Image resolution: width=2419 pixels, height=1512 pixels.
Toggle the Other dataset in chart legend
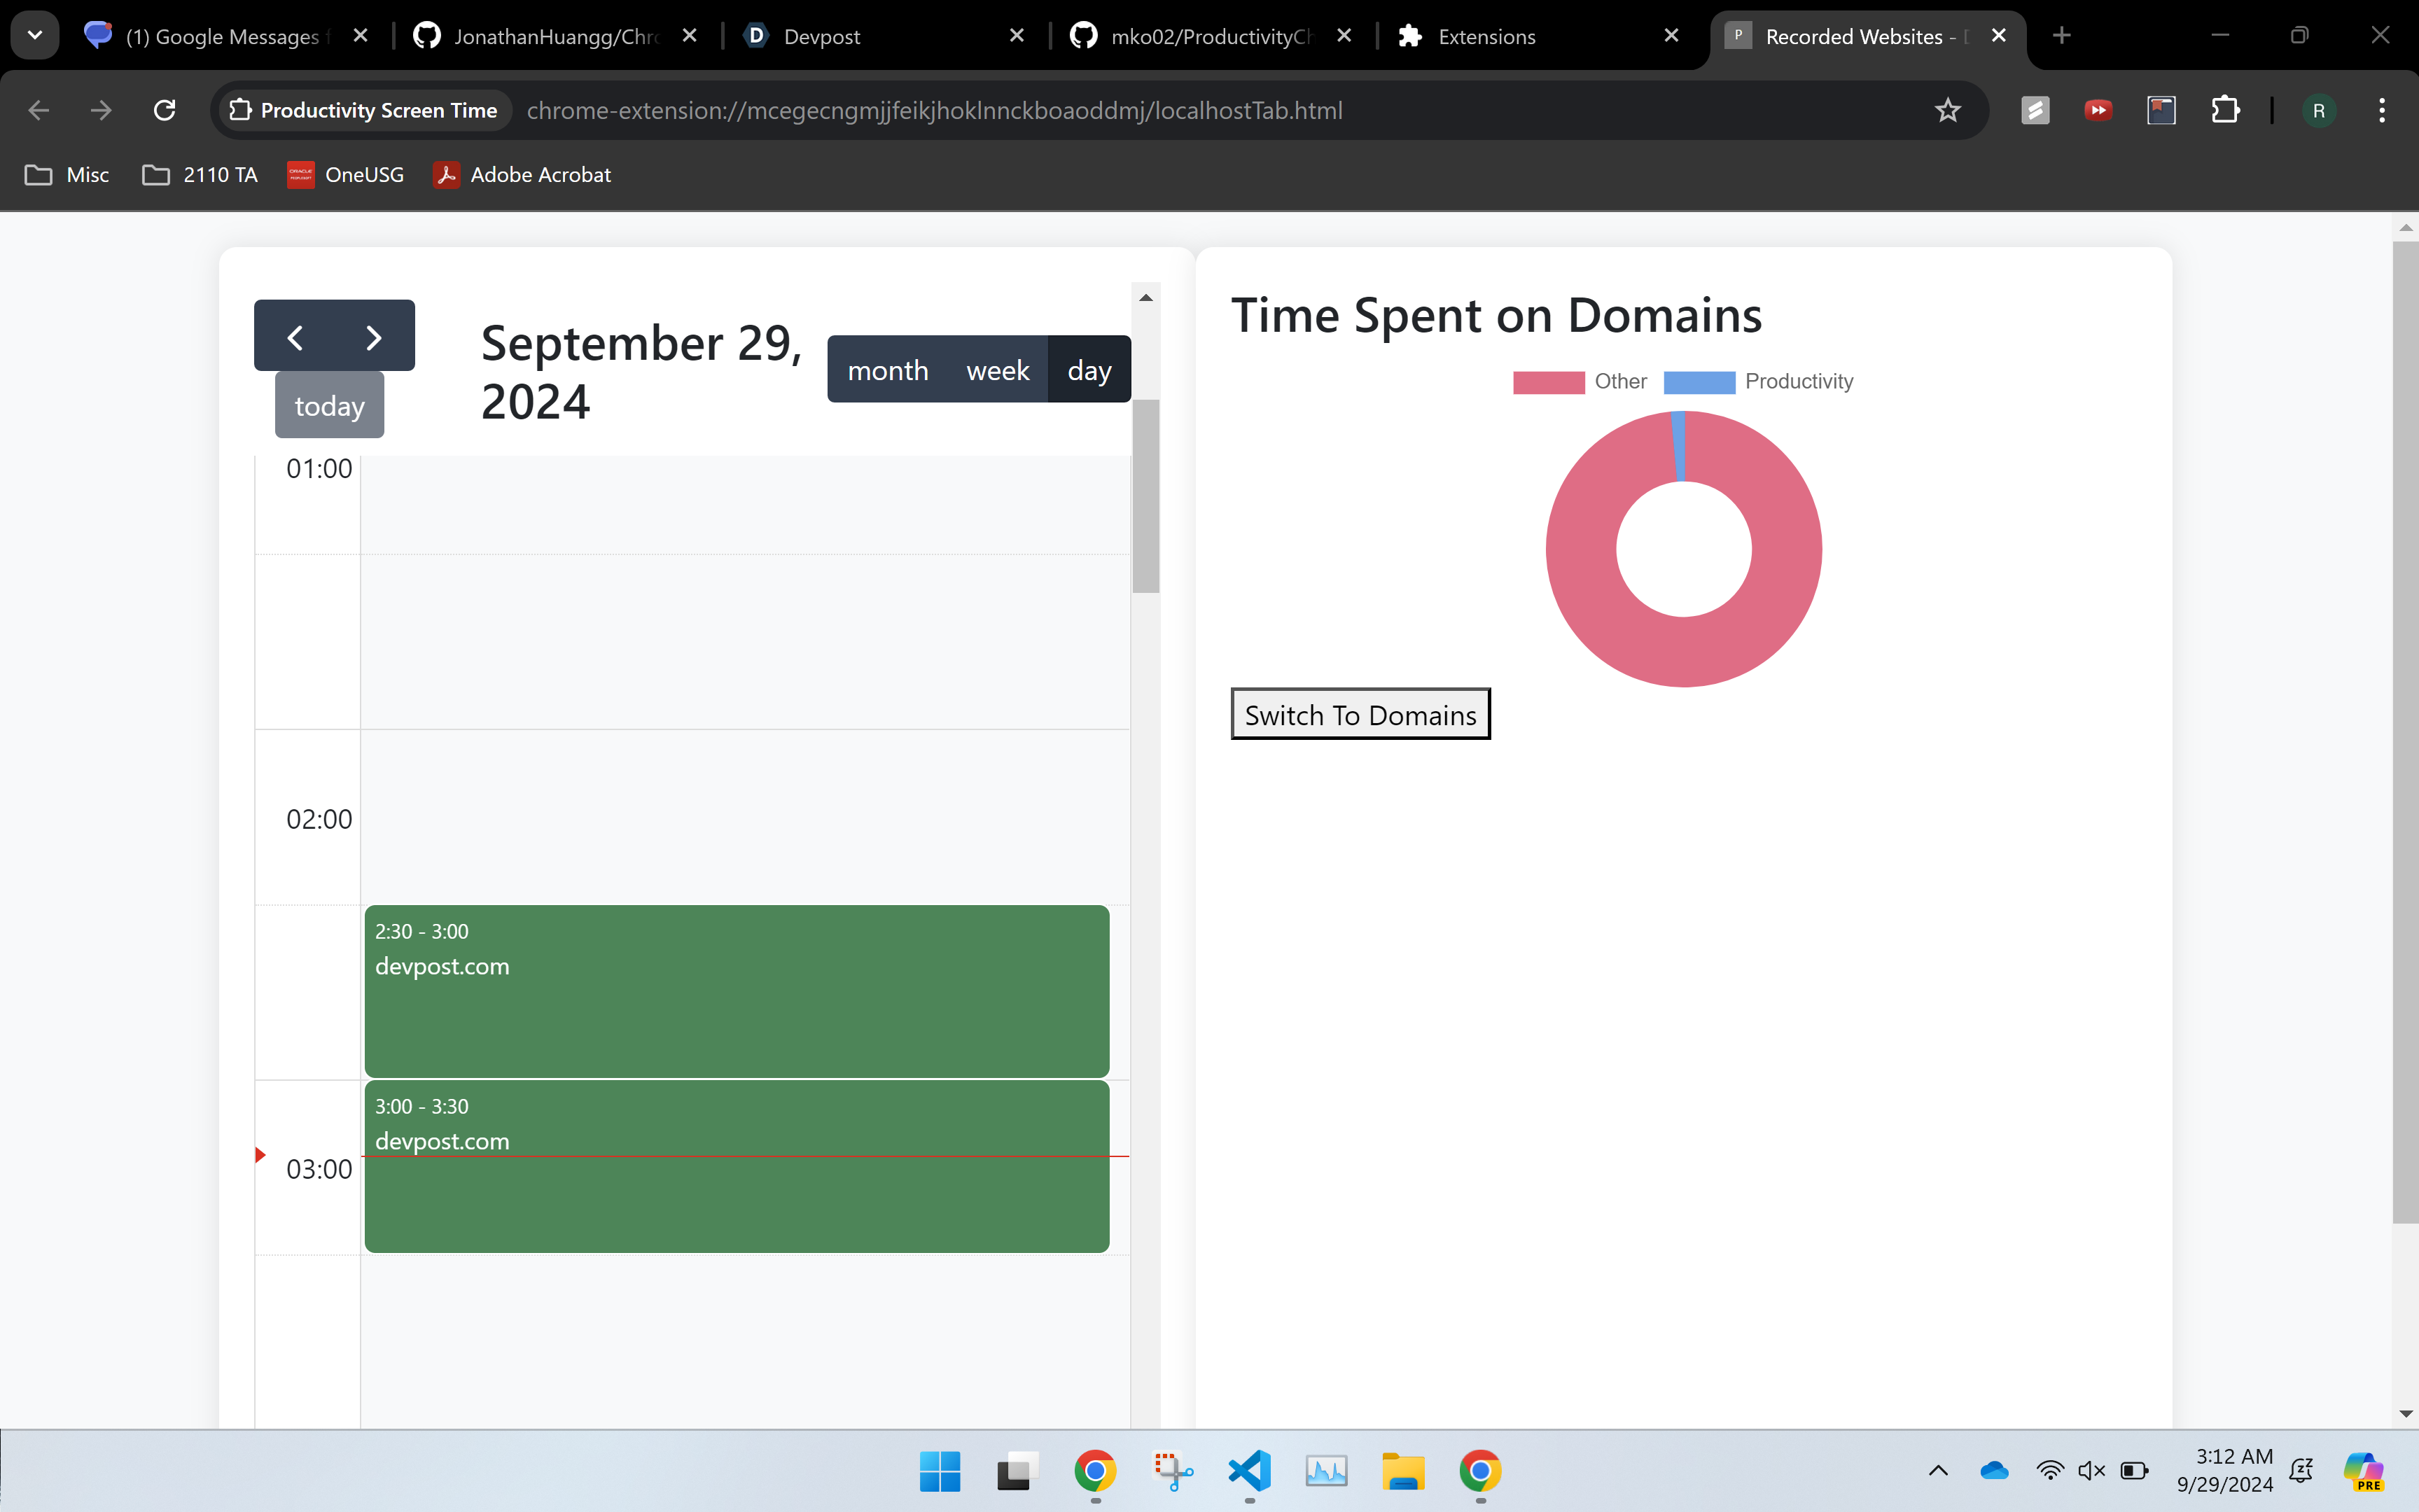coord(1580,382)
